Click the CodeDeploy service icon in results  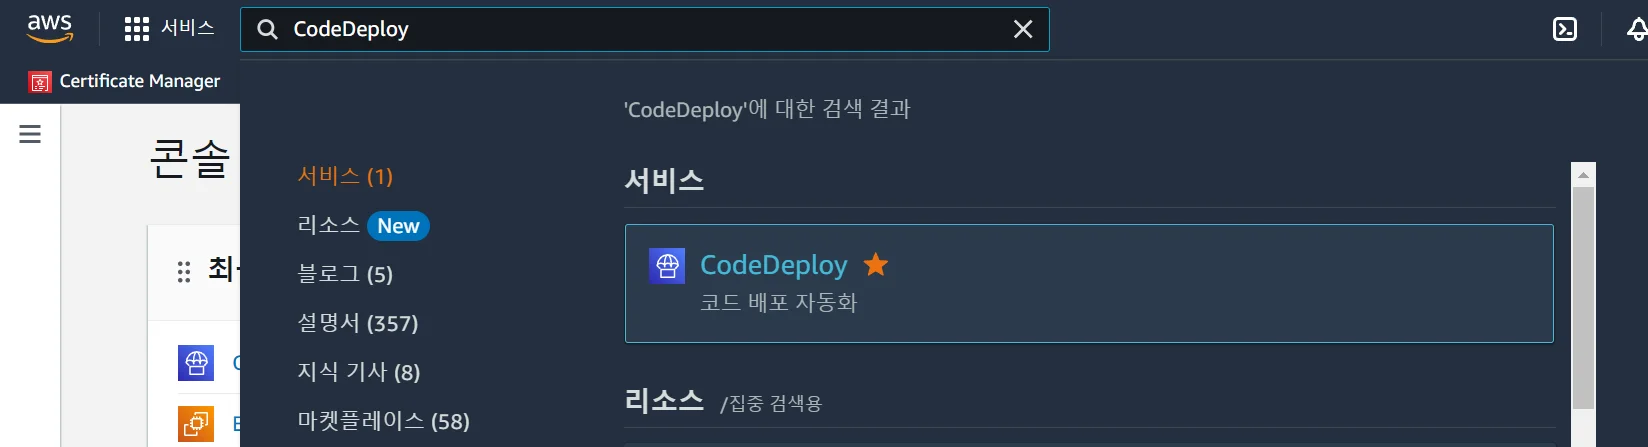click(667, 266)
